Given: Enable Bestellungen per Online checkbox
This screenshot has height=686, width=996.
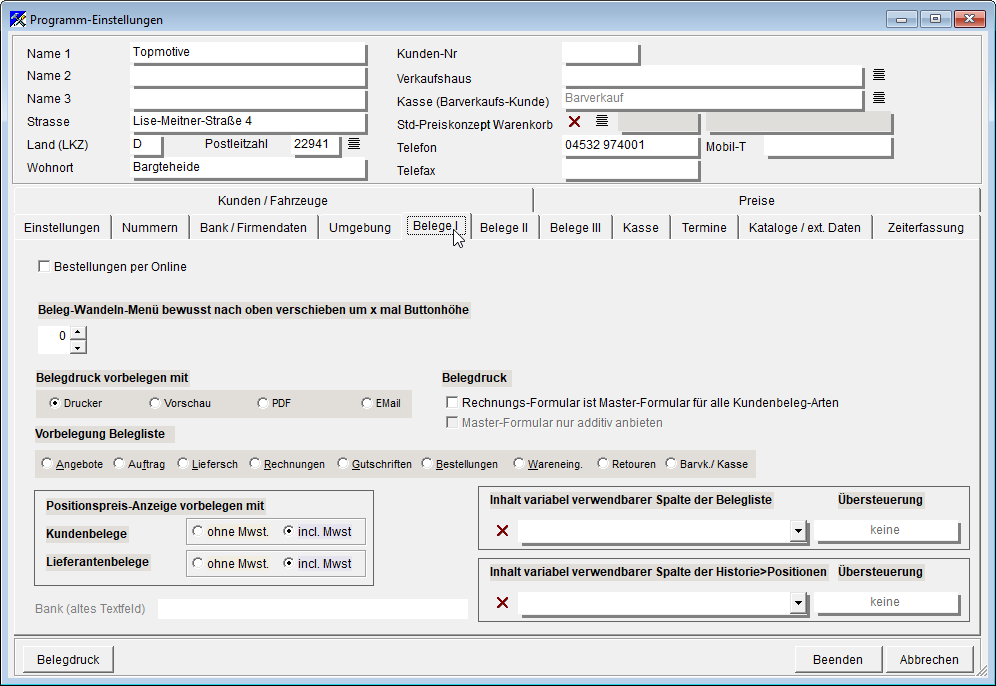Looking at the screenshot, I should click(x=44, y=266).
